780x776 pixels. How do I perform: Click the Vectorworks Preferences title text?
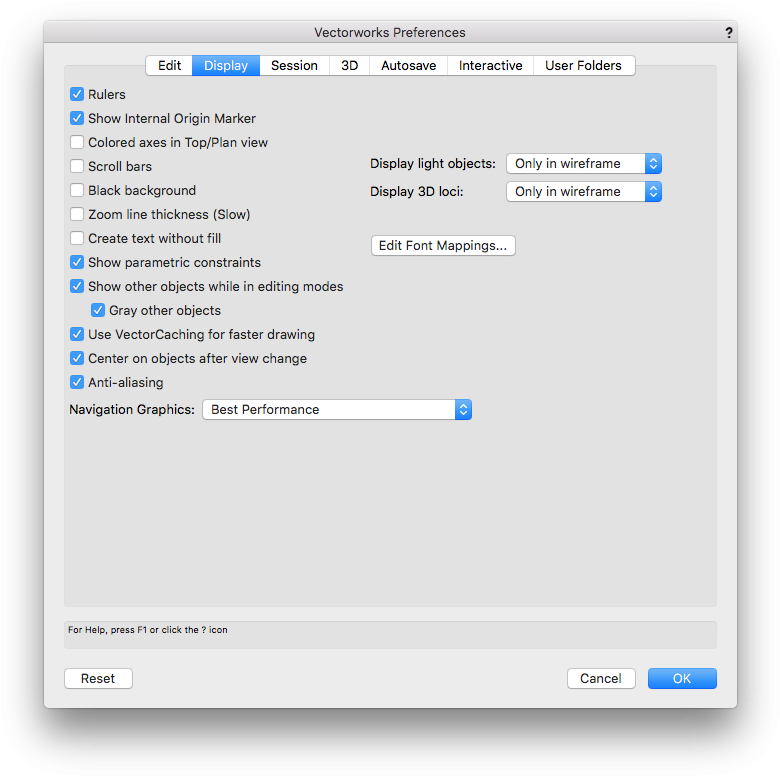(x=390, y=33)
